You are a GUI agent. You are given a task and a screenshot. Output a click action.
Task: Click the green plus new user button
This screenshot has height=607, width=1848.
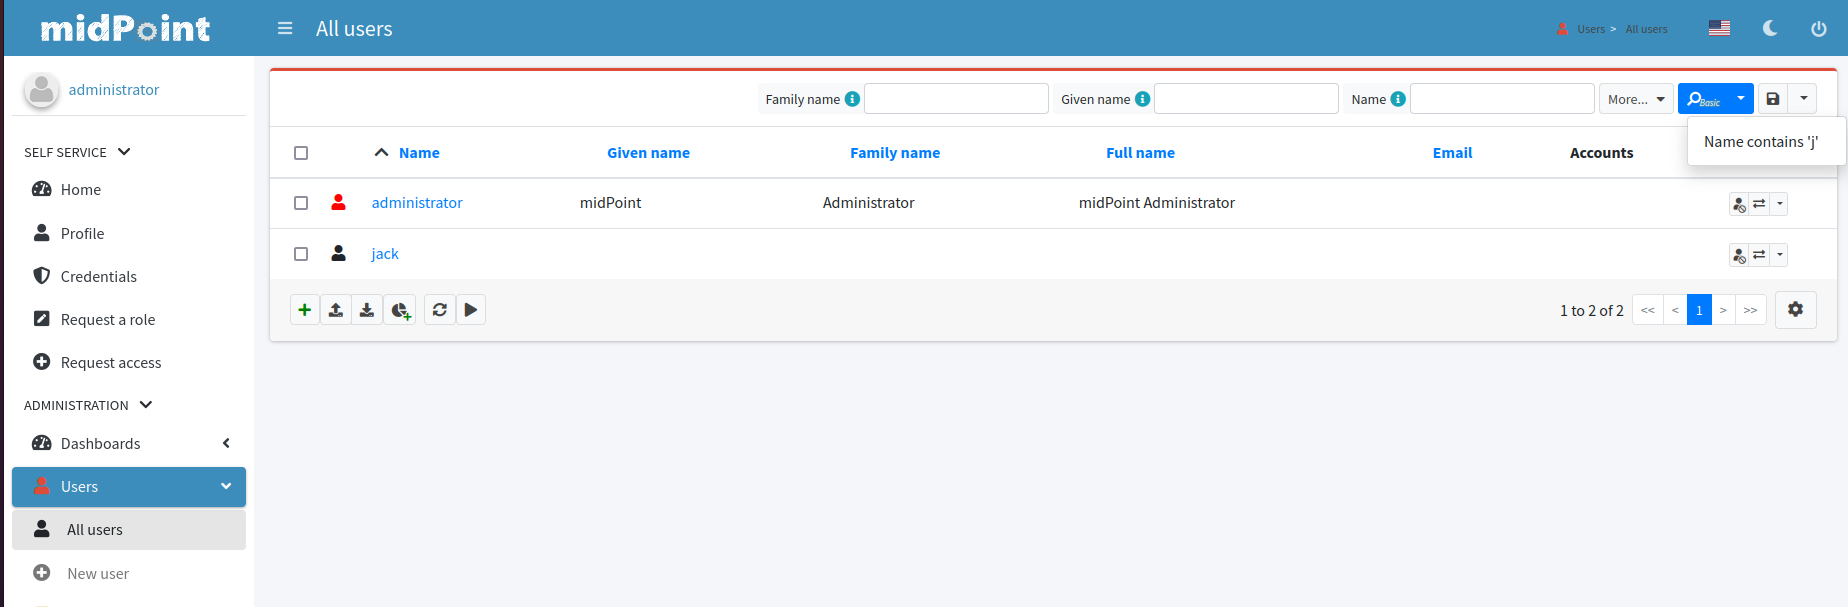pos(305,310)
